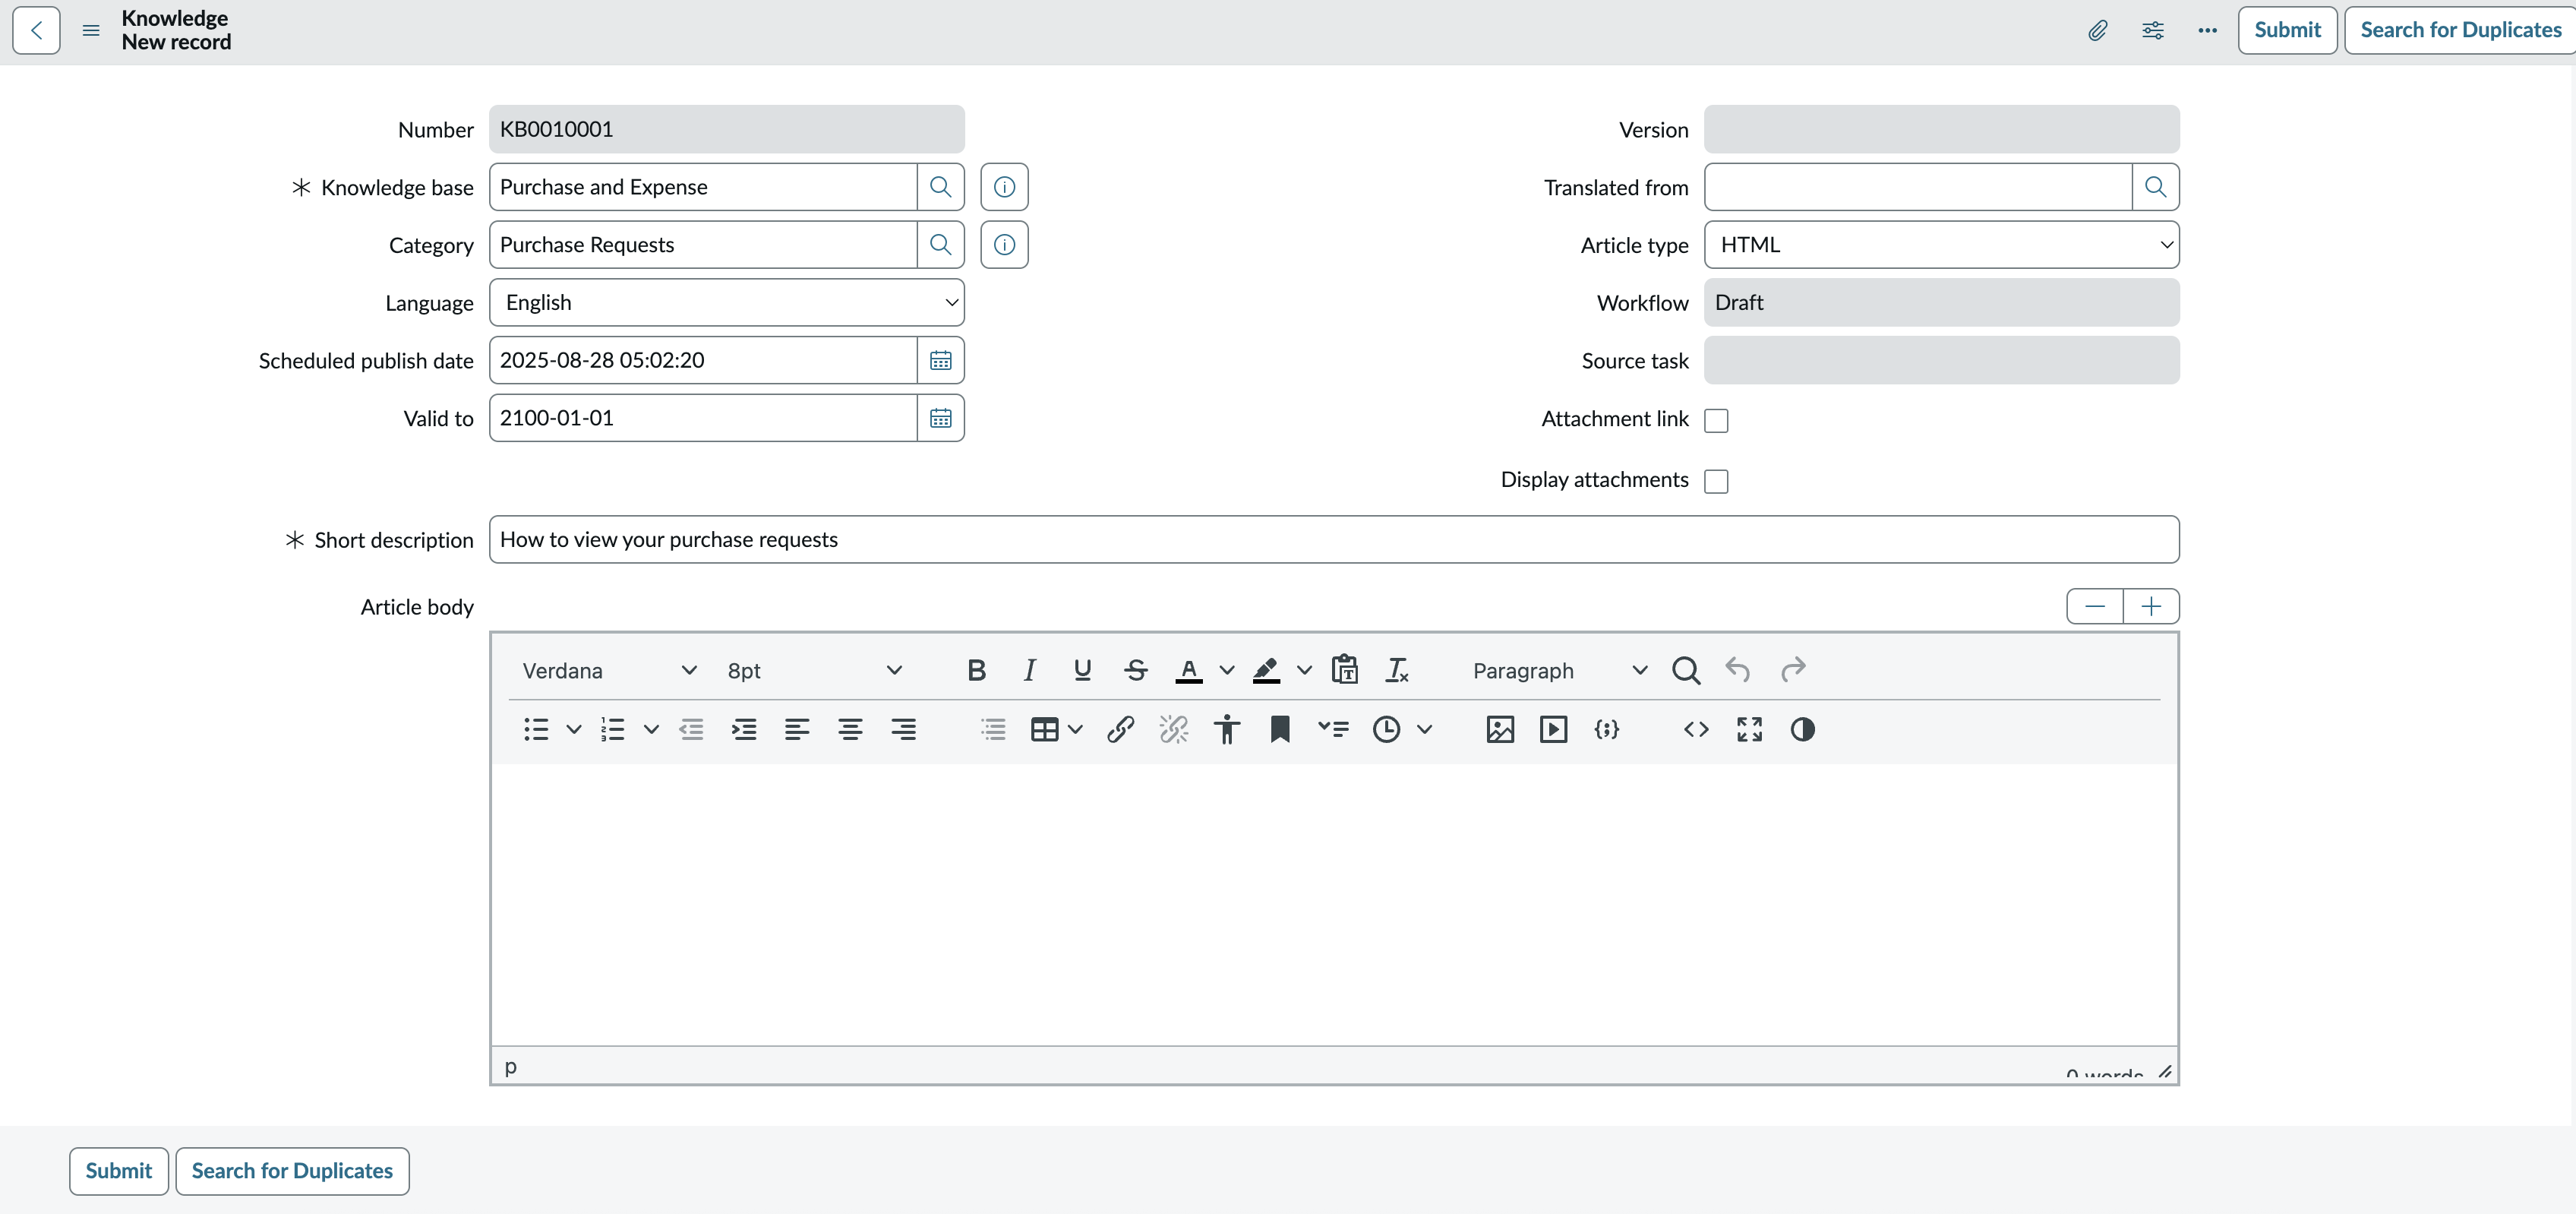The image size is (2576, 1214).
Task: Open find and replace magnifier in editor
Action: [x=1686, y=670]
